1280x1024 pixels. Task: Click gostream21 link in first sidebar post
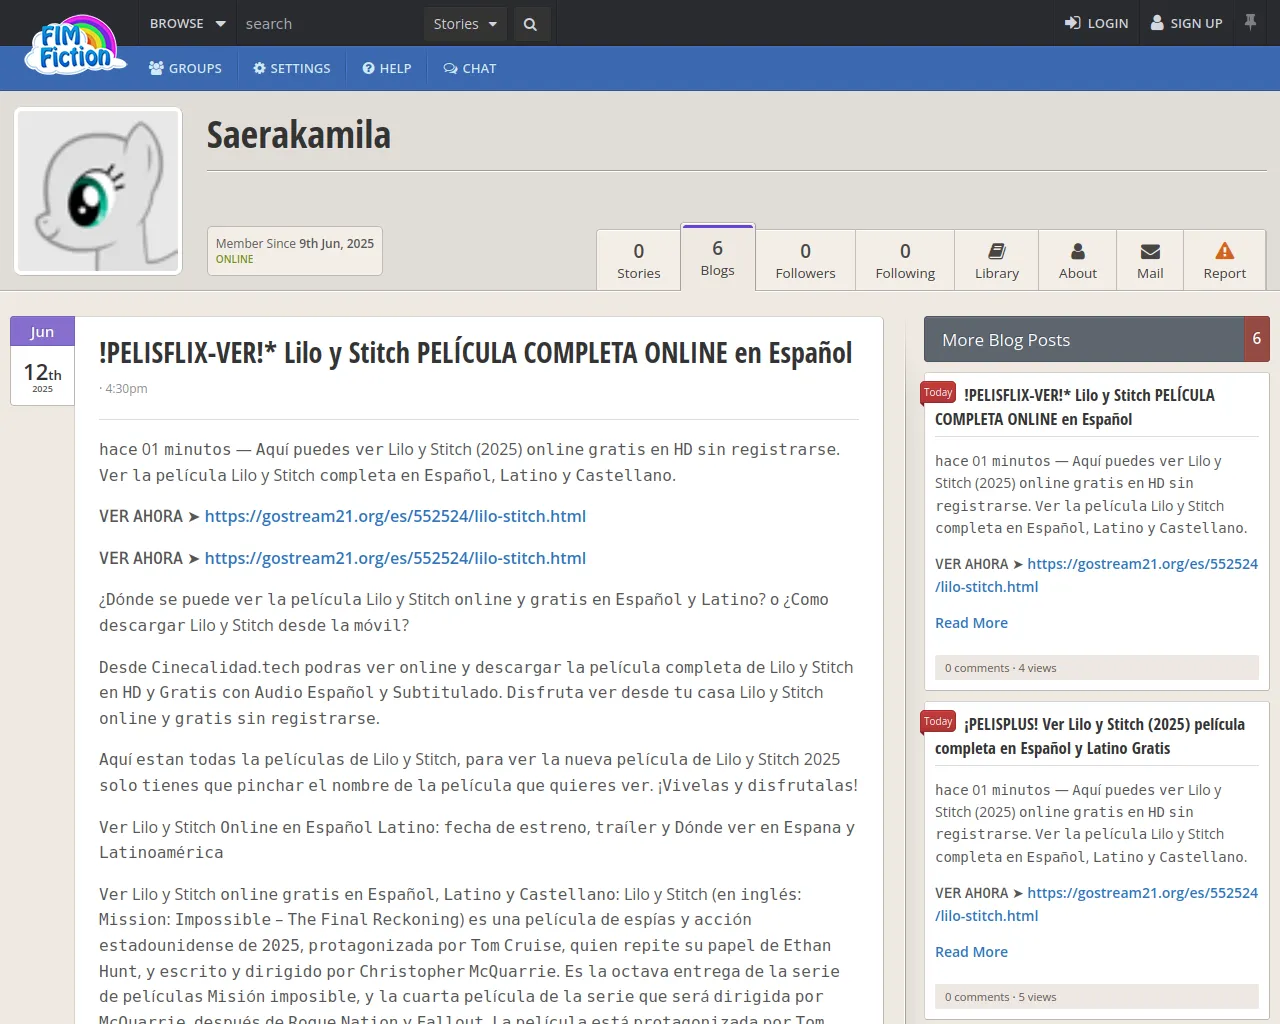1096,575
